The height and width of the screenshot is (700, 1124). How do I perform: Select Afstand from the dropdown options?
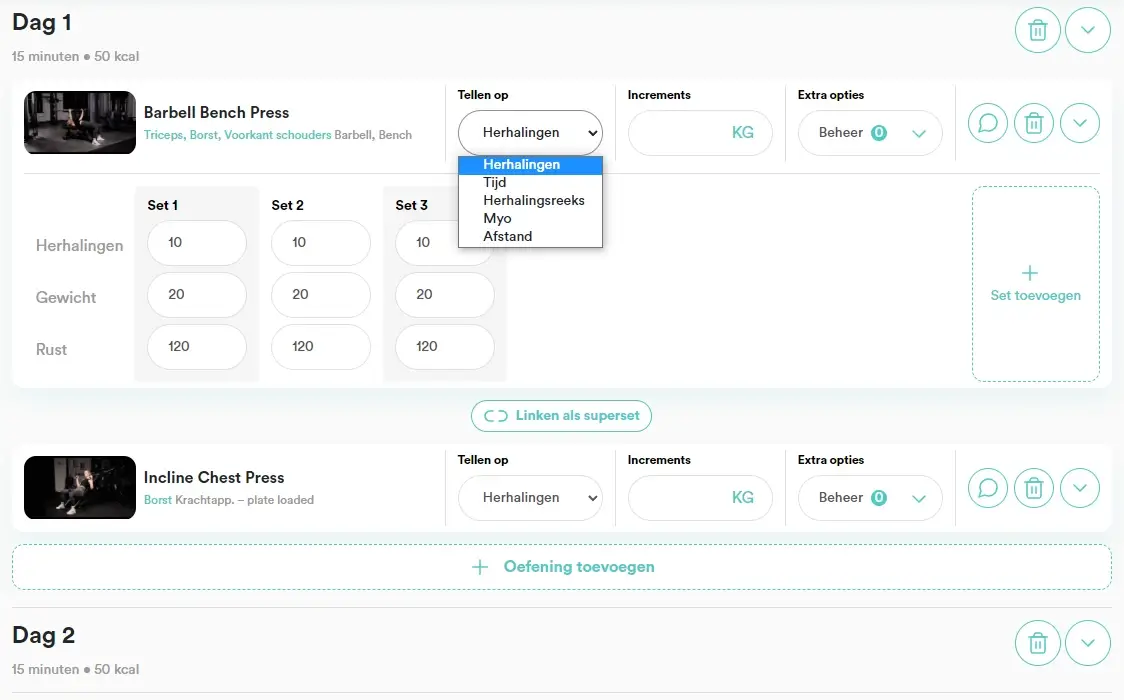(507, 237)
